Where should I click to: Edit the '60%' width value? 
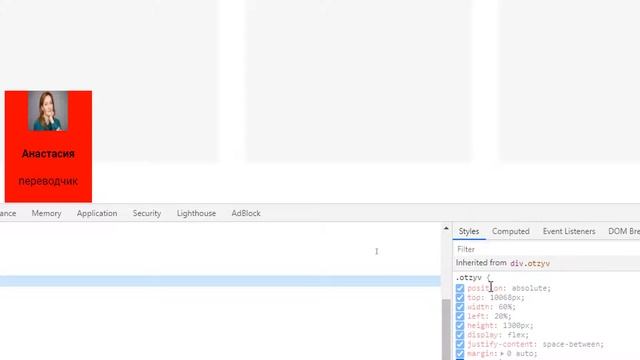(505, 307)
